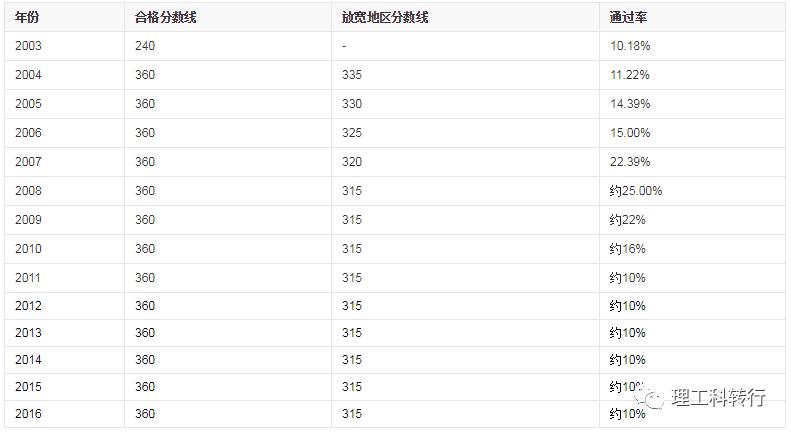Click the 10.18% pass rate cell
This screenshot has width=791, height=432.
point(630,46)
